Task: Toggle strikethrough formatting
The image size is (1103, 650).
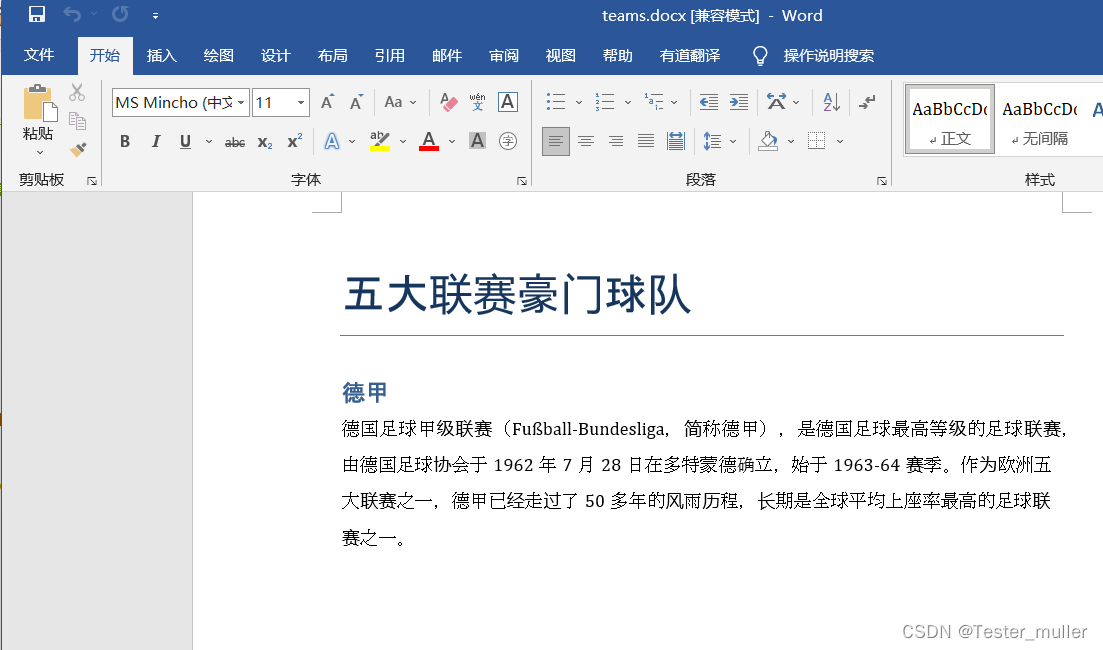Action: click(234, 141)
